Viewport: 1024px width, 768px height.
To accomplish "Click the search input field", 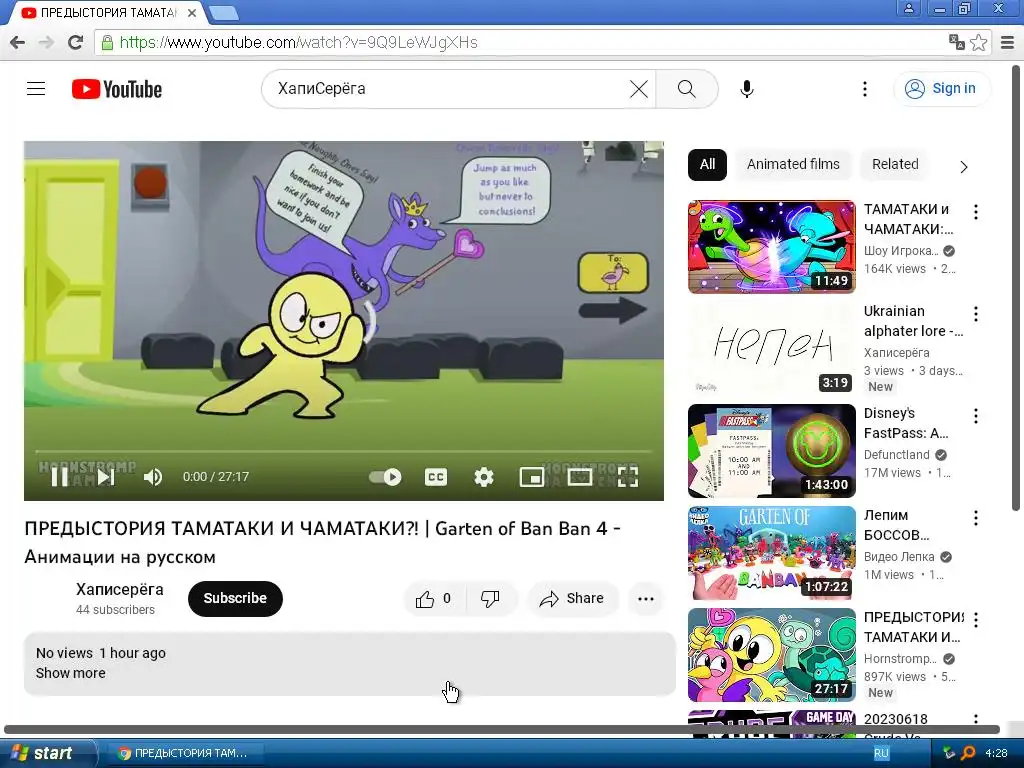I will tap(451, 89).
